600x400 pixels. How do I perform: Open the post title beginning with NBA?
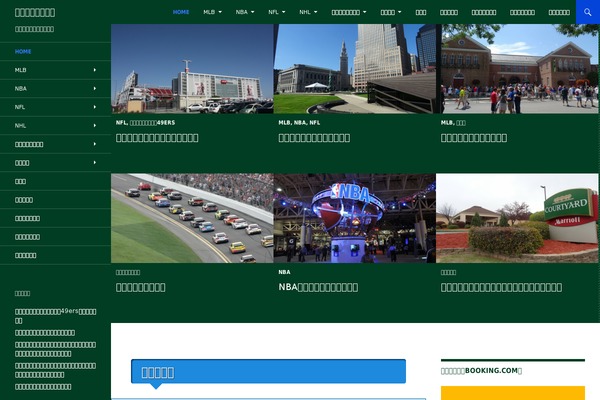(318, 287)
